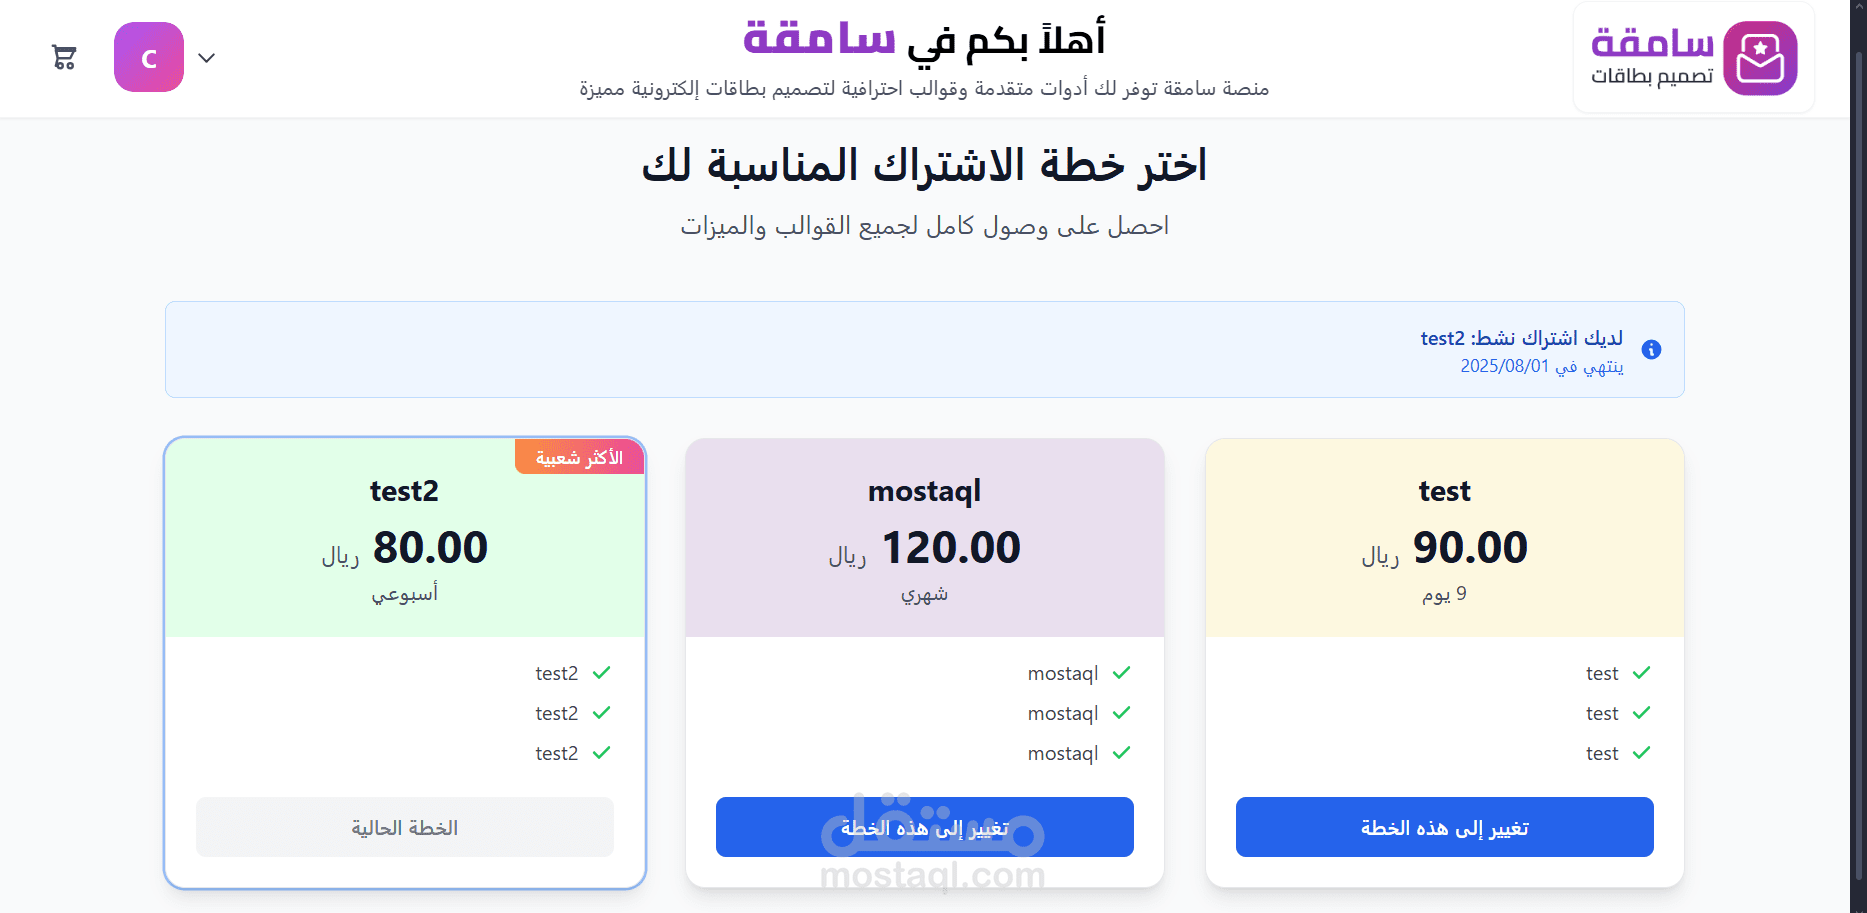Select the test2 plan card header
This screenshot has width=1867, height=913.
pyautogui.click(x=404, y=491)
